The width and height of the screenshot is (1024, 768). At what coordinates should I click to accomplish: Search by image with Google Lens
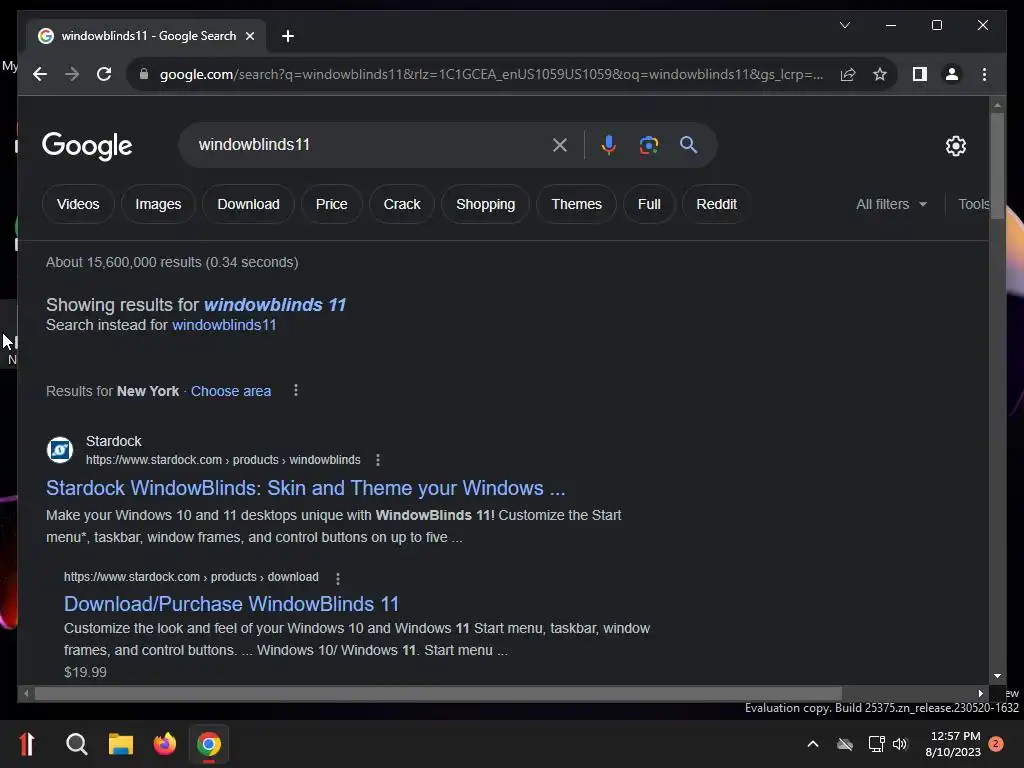click(x=648, y=144)
